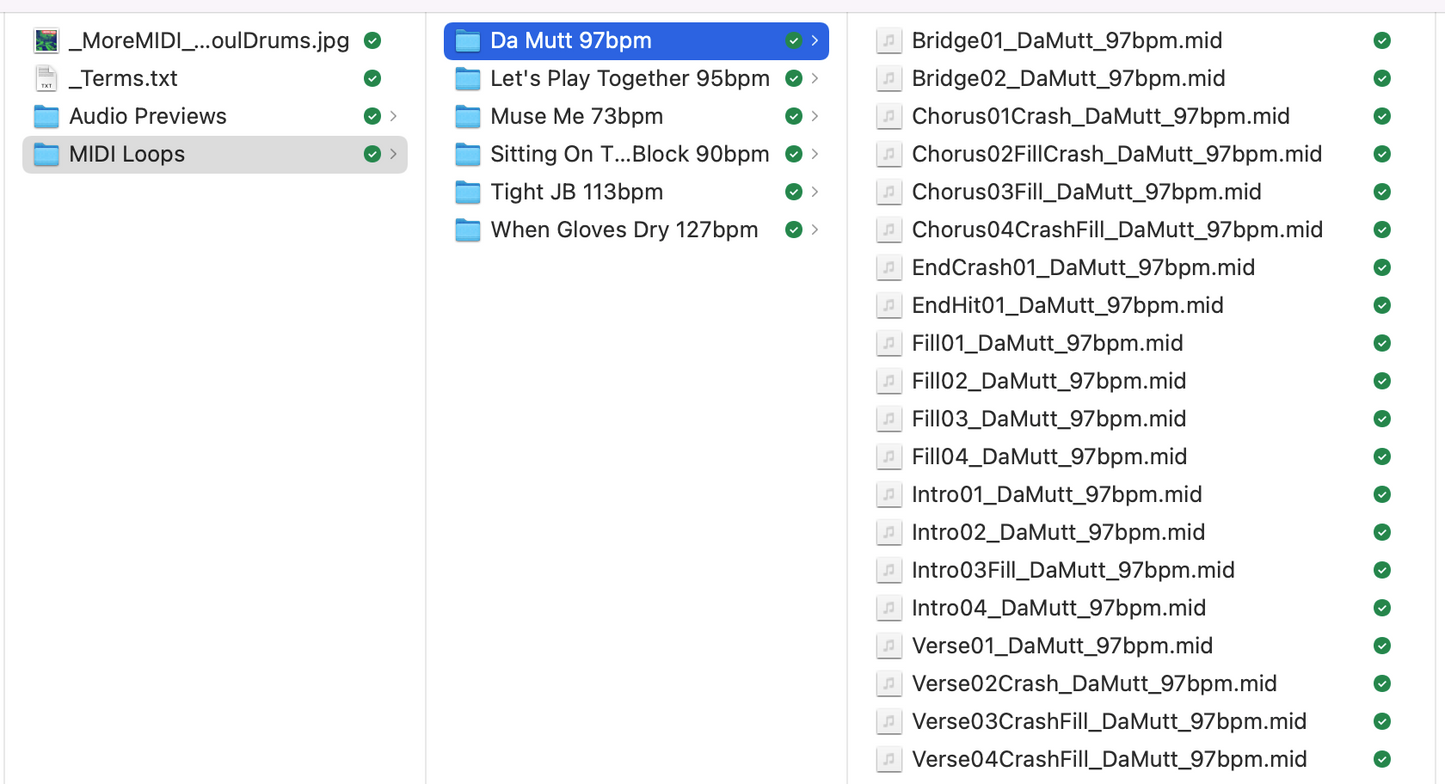Viewport: 1445px width, 784px height.
Task: Click the Audio Previews folder icon
Action: [x=46, y=117]
